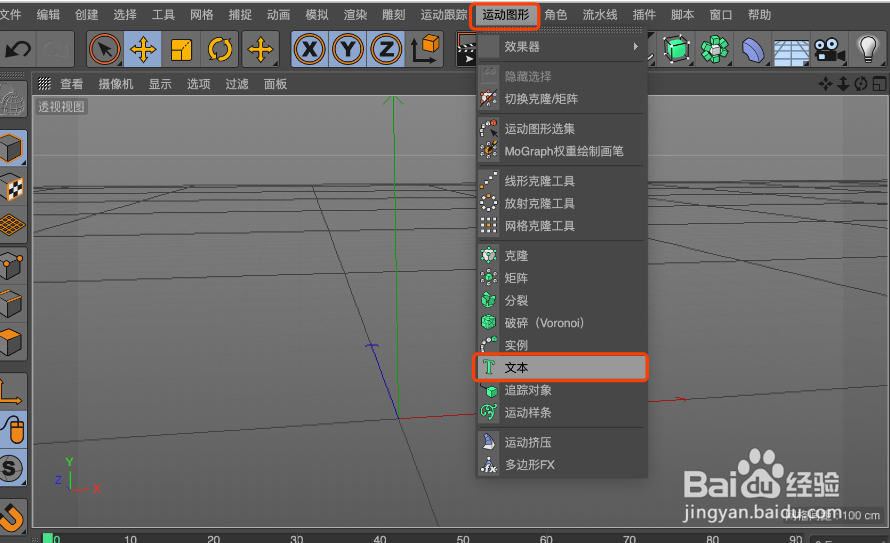This screenshot has width=890, height=543.
Task: Click the green MoGraph cloner array icon
Action: tap(715, 49)
